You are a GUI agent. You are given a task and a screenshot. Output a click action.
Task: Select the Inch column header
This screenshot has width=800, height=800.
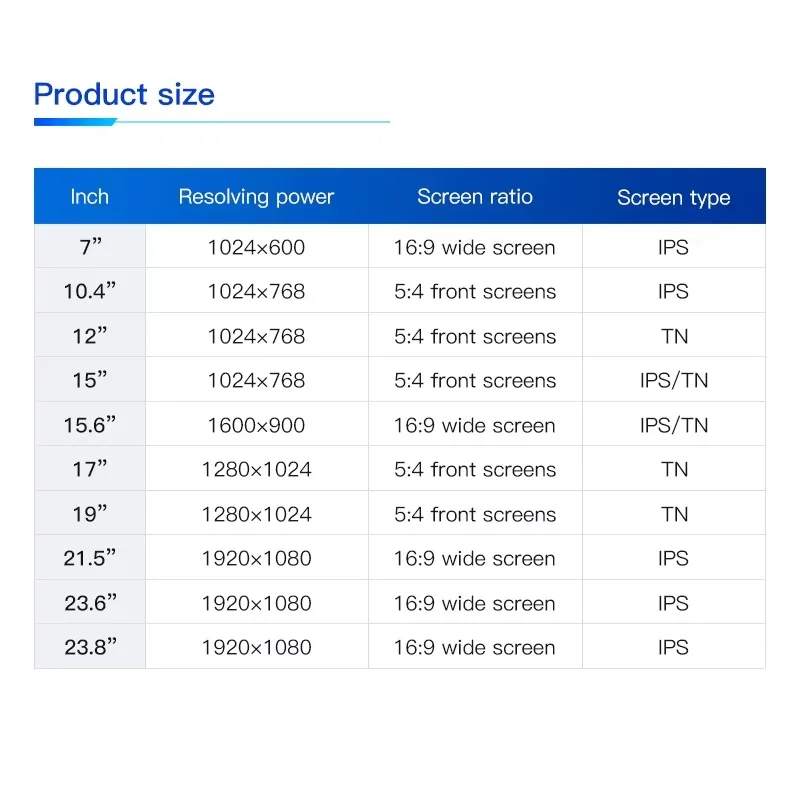coord(89,196)
